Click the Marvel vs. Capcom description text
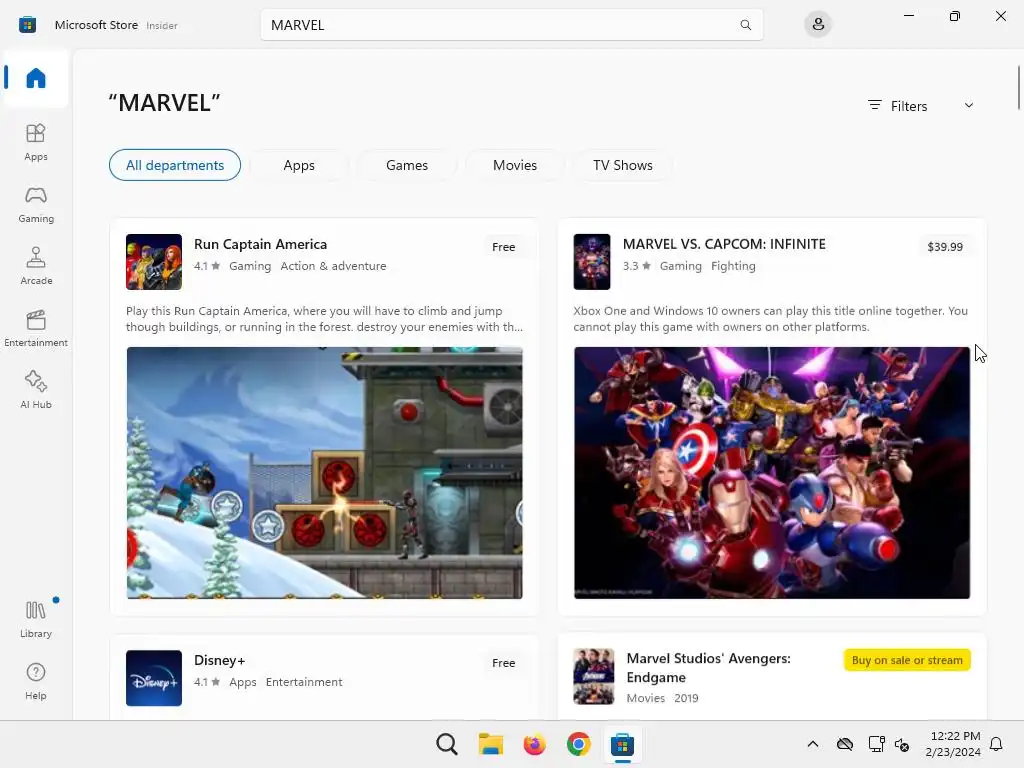1024x768 pixels. click(x=771, y=319)
